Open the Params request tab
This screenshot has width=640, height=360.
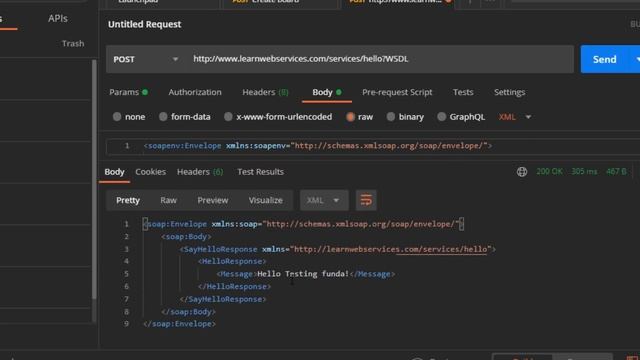pyautogui.click(x=128, y=92)
